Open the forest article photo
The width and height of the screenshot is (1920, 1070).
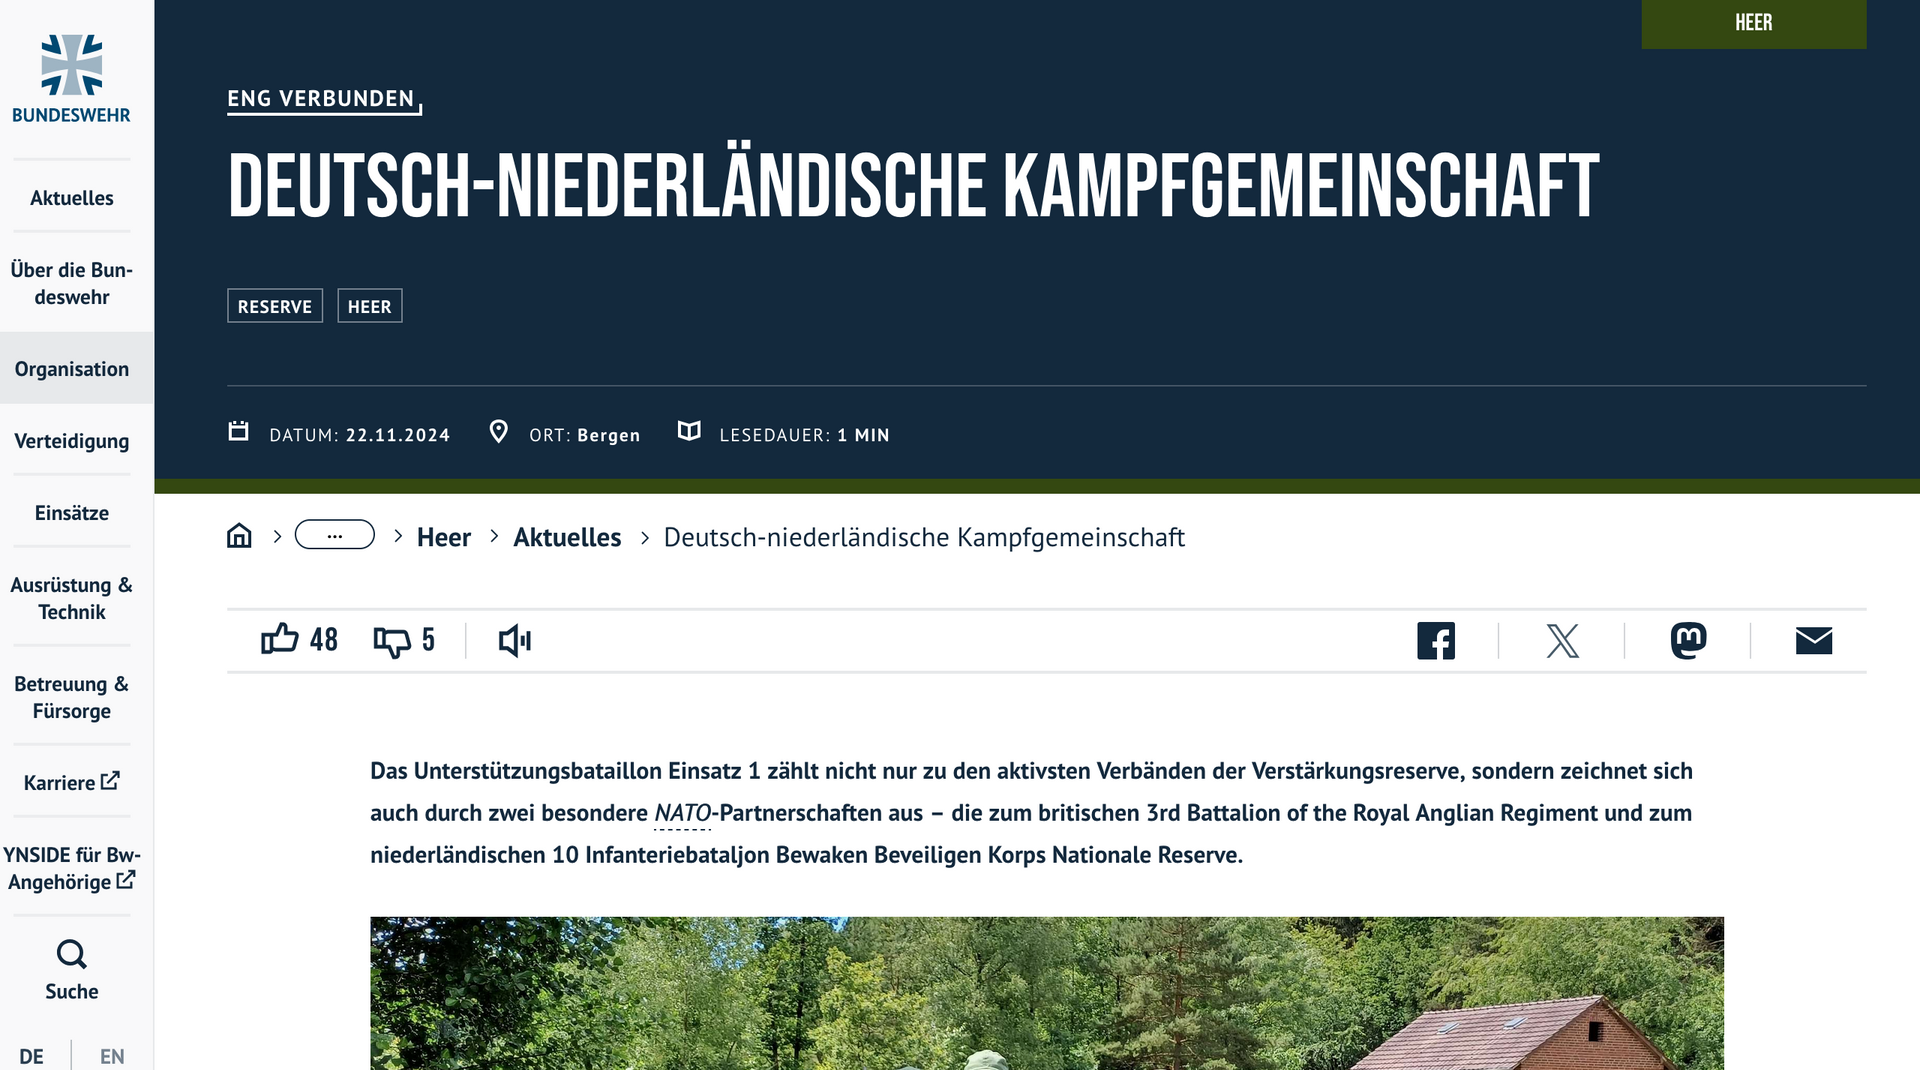click(1047, 993)
